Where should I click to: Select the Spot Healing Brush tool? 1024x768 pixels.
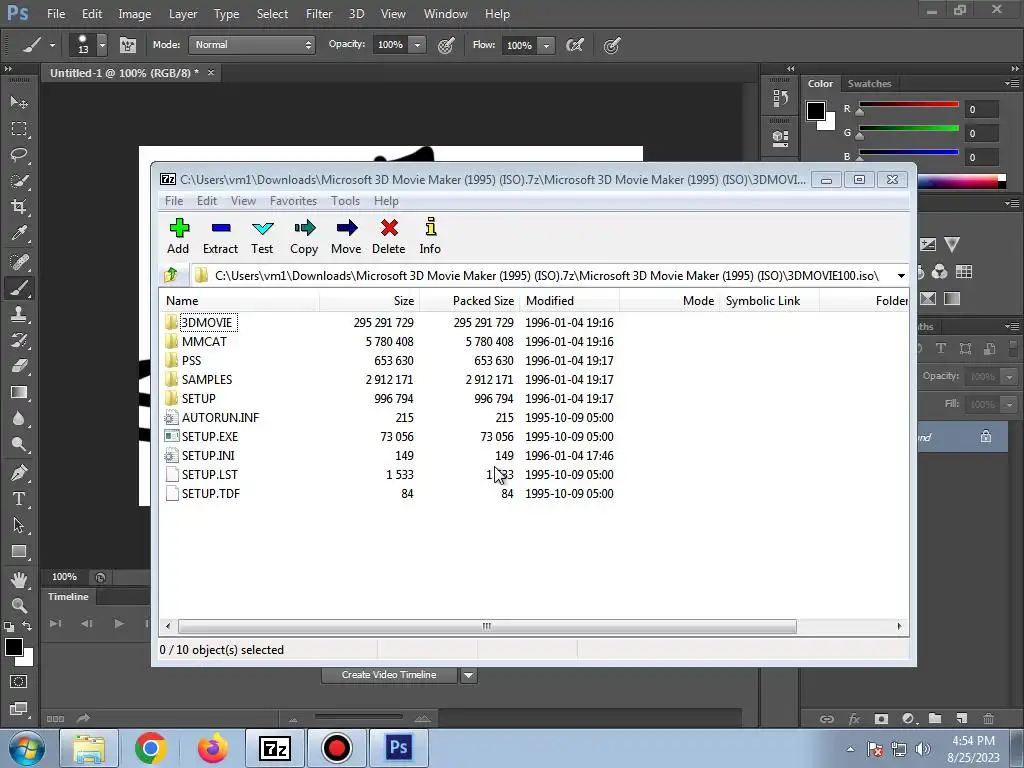pyautogui.click(x=19, y=262)
